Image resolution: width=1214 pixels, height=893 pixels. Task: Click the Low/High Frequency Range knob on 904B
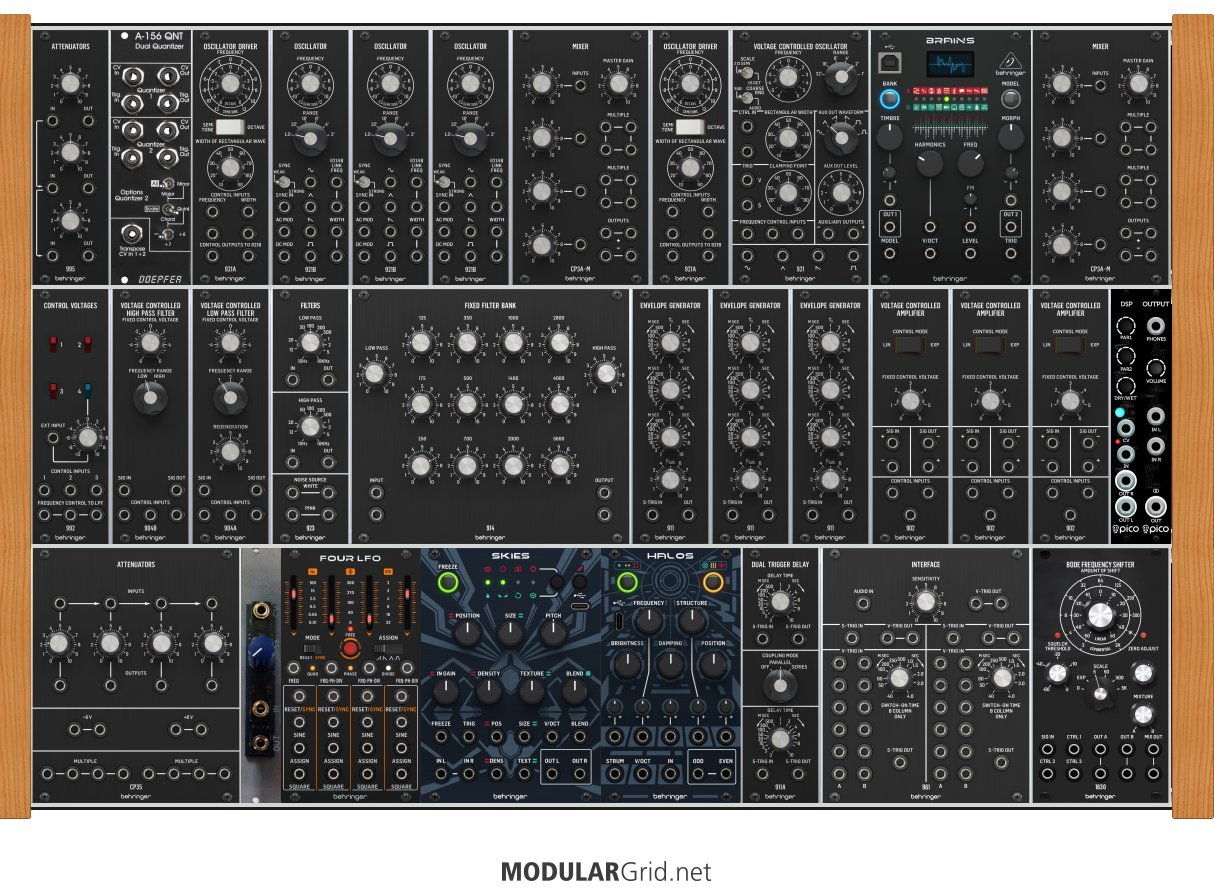point(150,399)
